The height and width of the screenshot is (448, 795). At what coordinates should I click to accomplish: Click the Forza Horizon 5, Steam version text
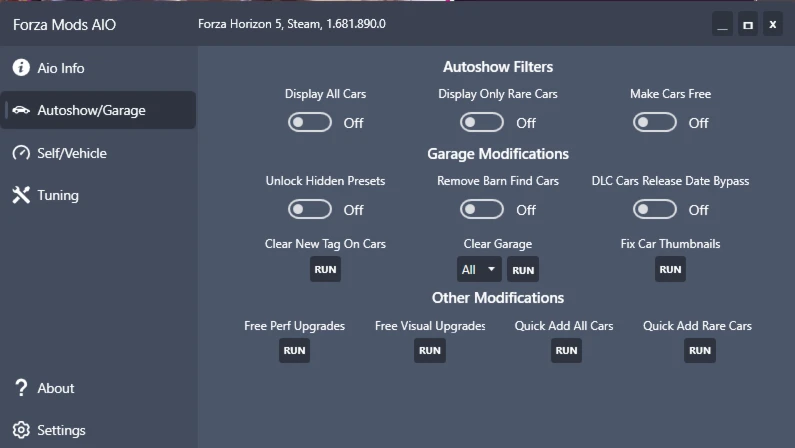pos(292,24)
